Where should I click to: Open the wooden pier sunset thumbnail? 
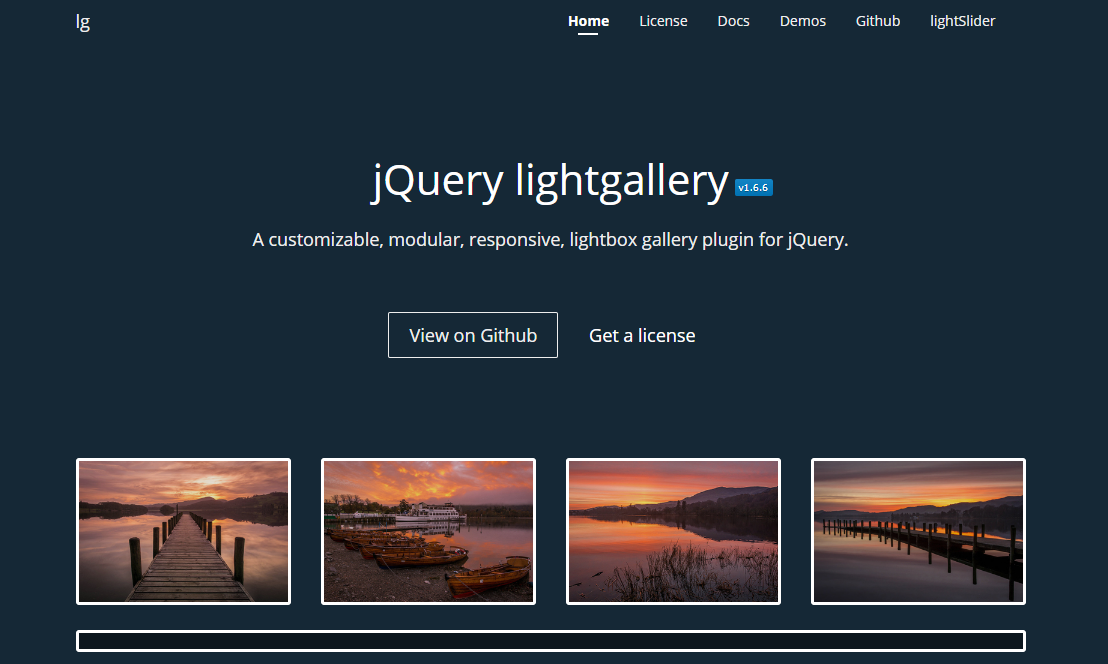(184, 531)
